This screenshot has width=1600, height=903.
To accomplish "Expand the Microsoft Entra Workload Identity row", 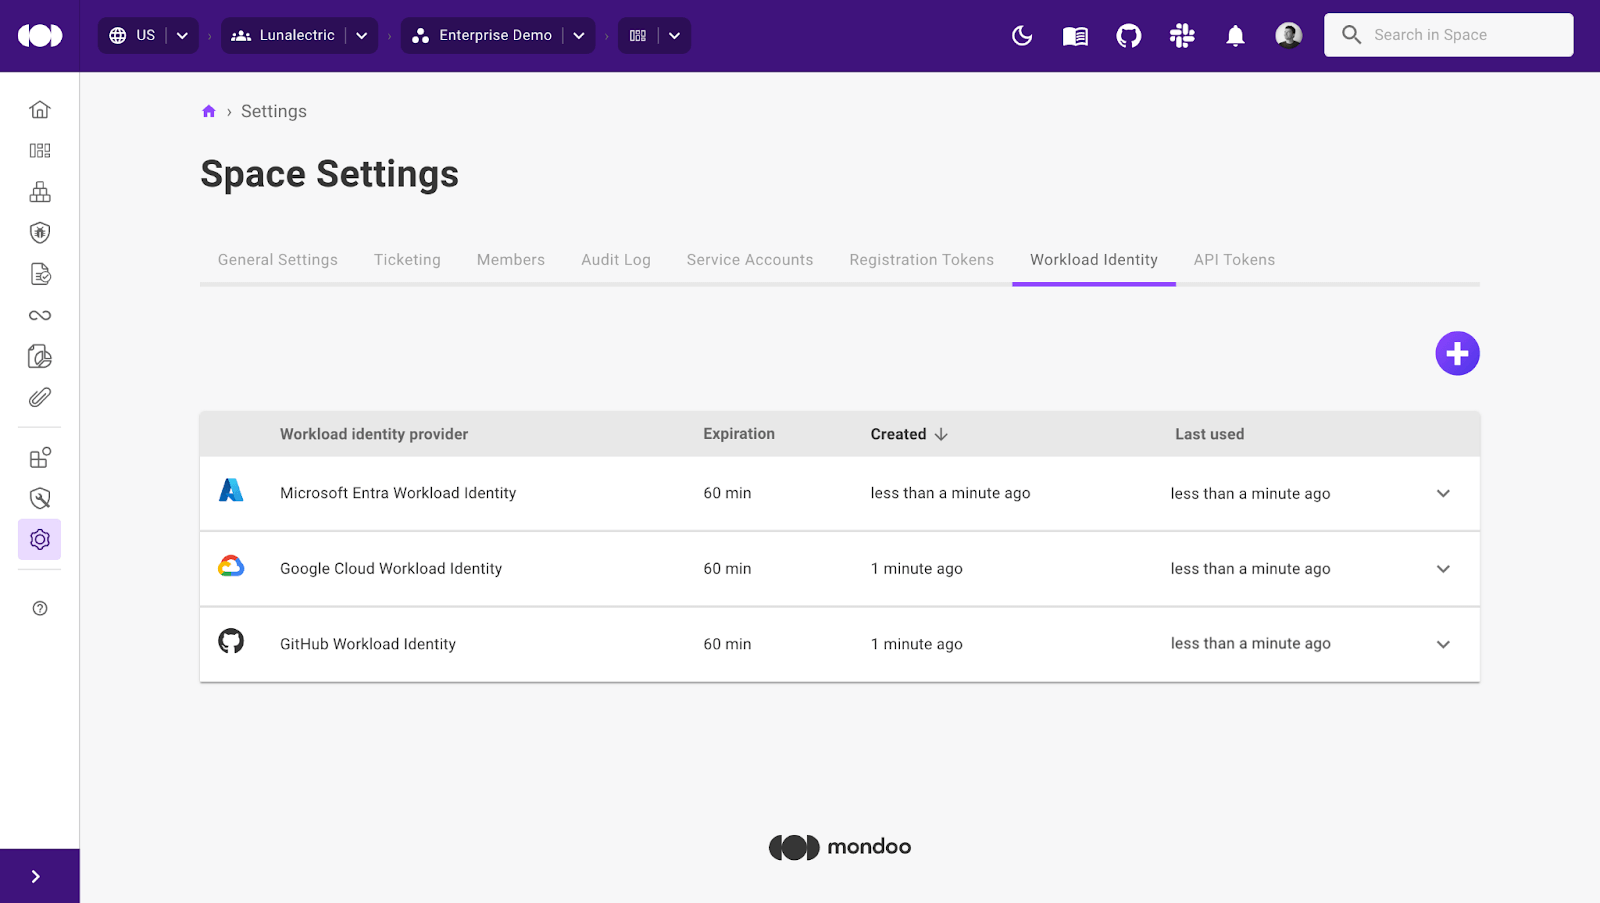I will tap(1443, 493).
